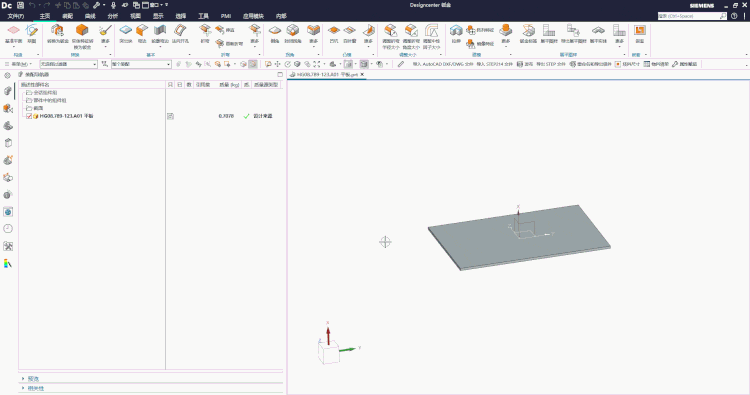Switch to the Assembly (装配) ribbon tab

coord(67,16)
